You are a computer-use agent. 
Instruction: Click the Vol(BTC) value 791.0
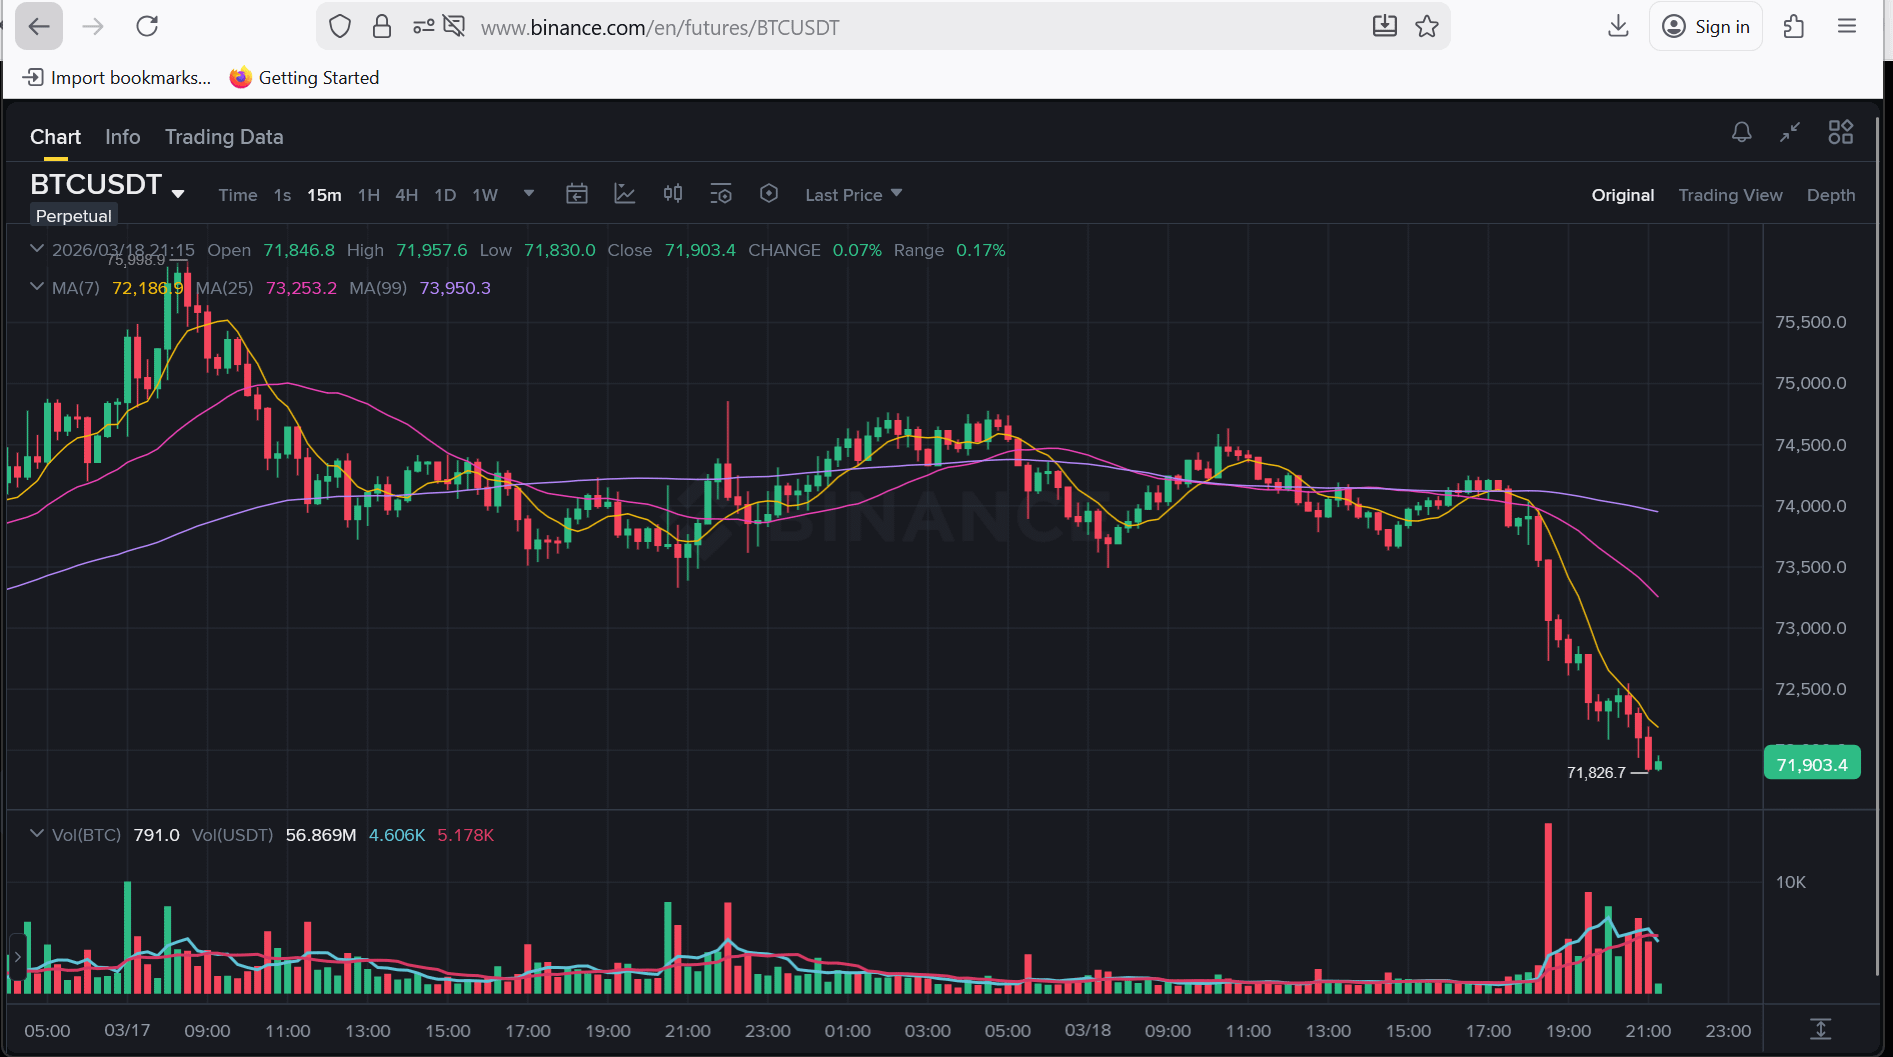[157, 835]
